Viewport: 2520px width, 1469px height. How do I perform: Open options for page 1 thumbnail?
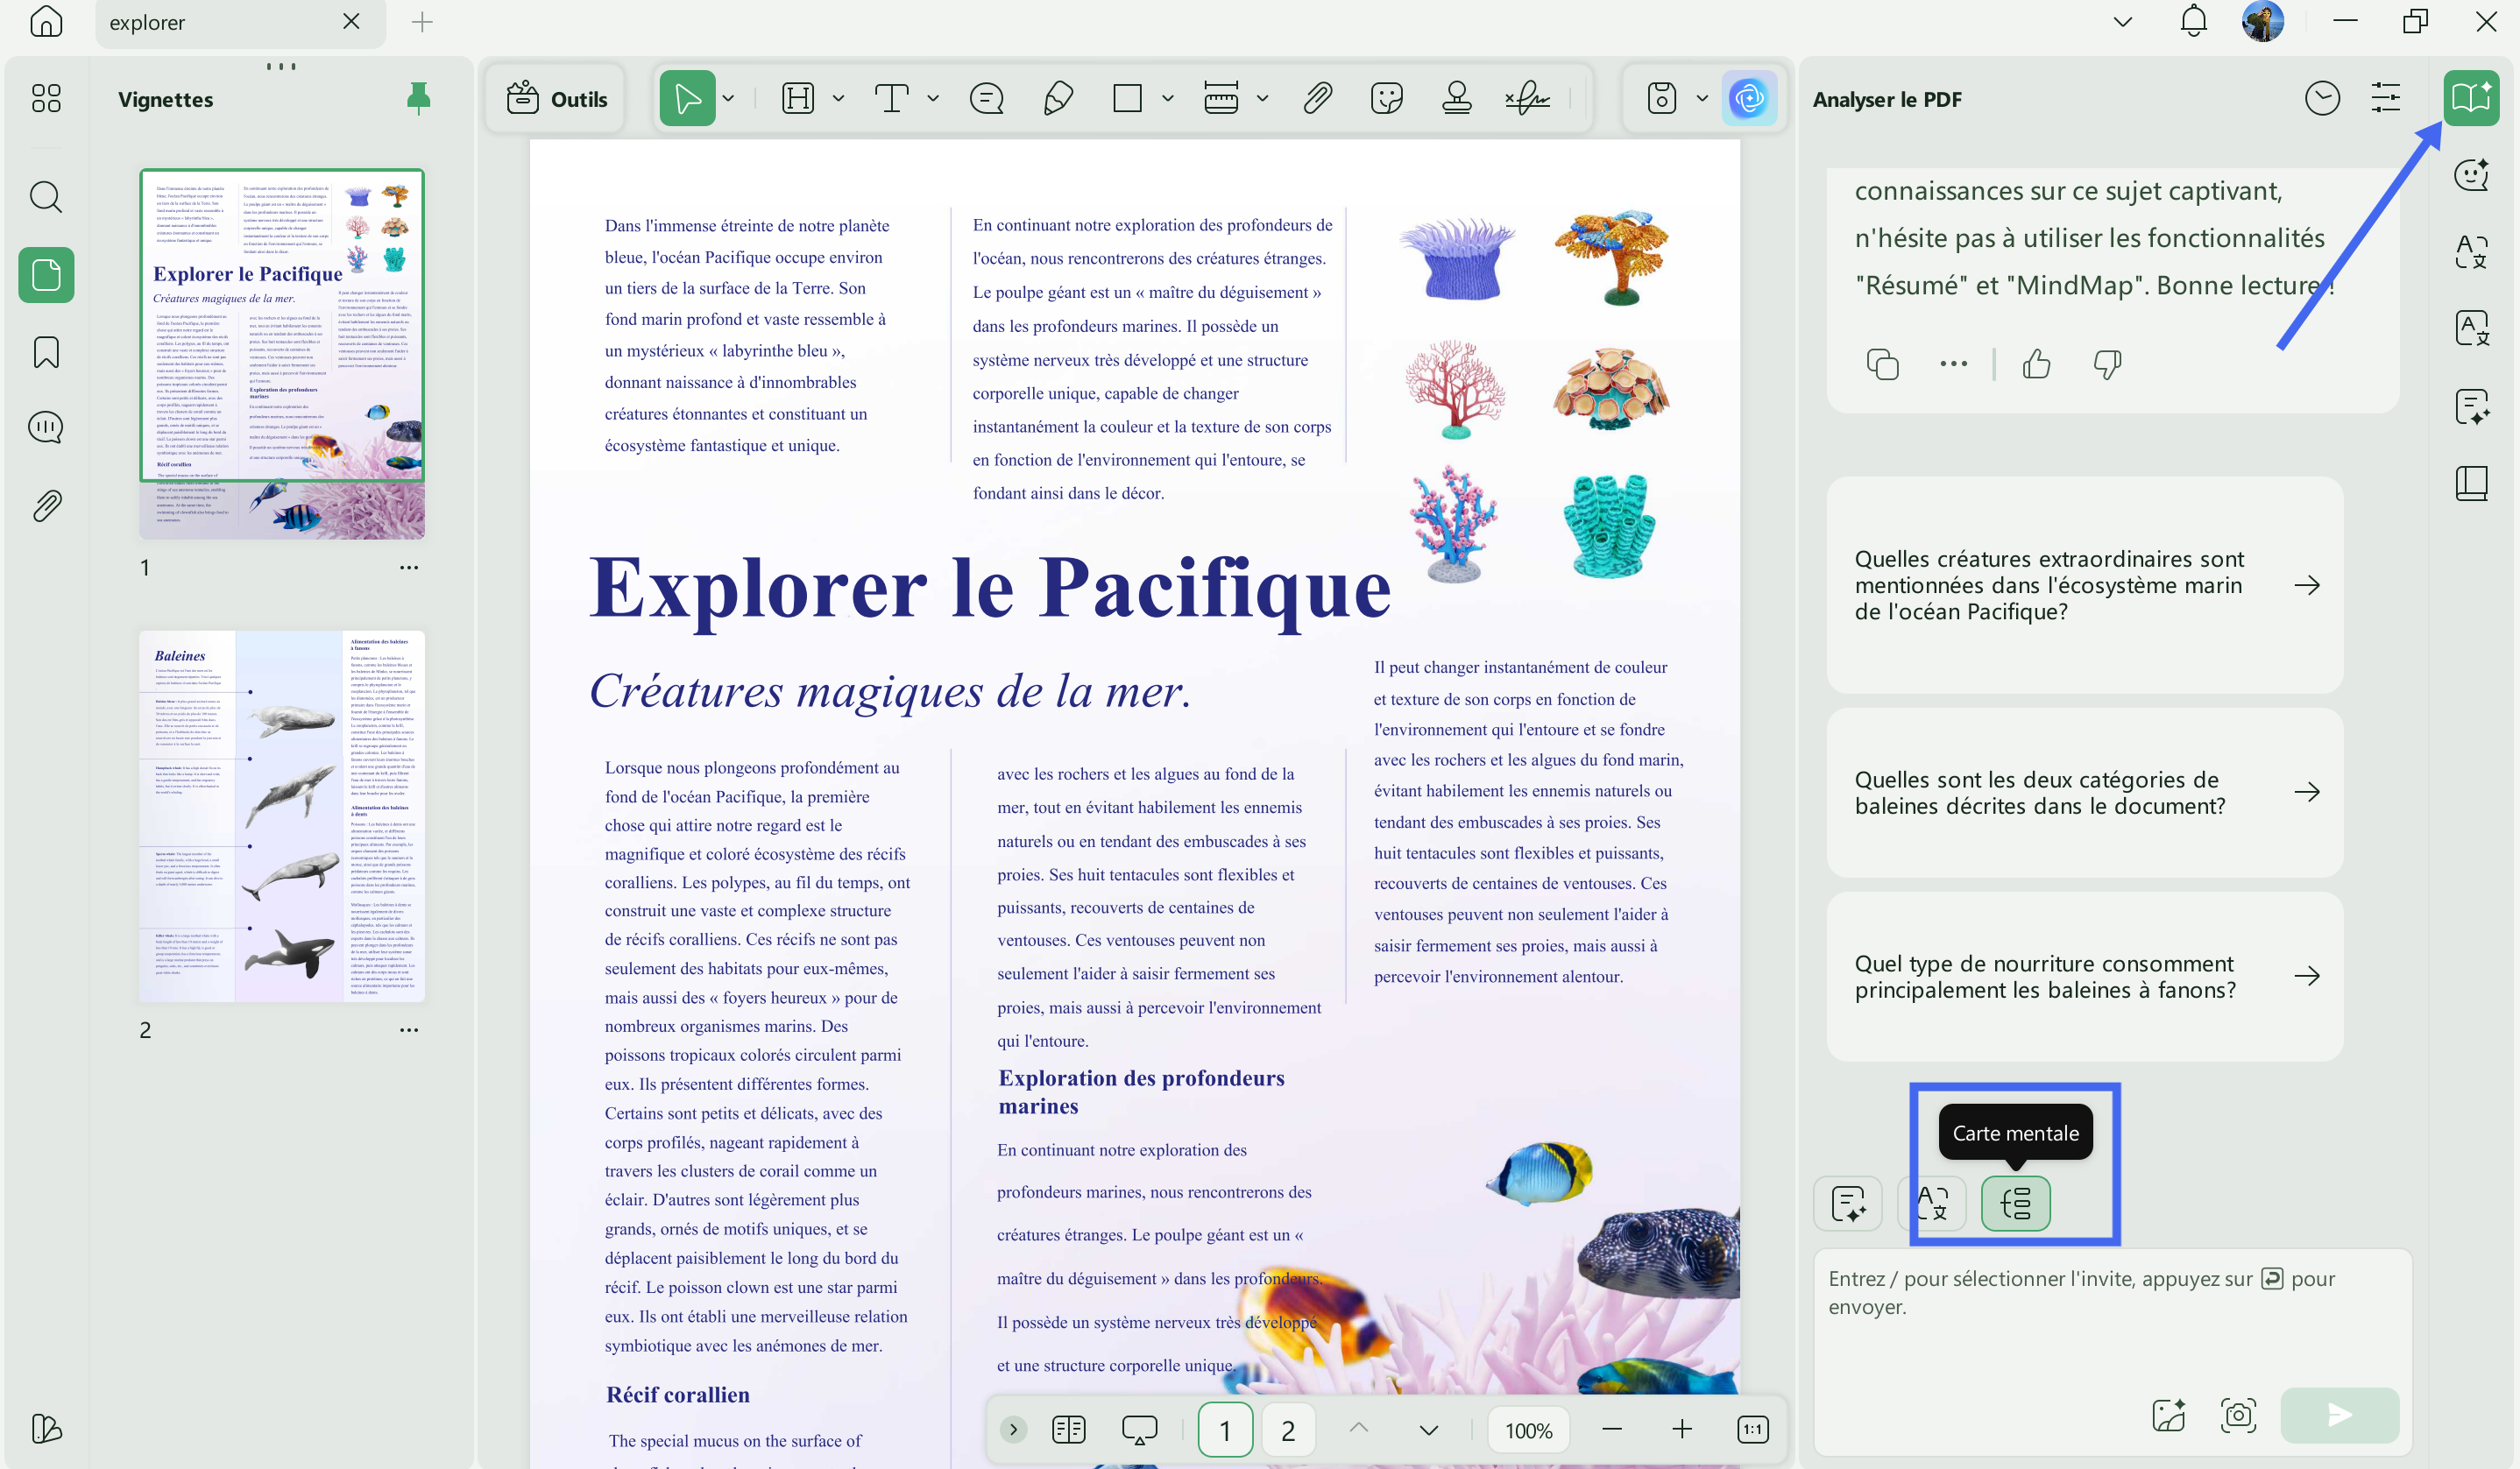pyautogui.click(x=408, y=567)
